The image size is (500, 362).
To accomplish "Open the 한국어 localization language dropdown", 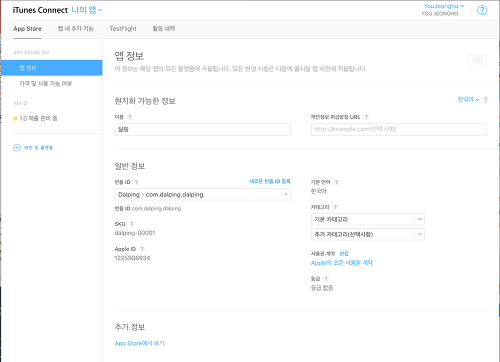I will tap(468, 99).
